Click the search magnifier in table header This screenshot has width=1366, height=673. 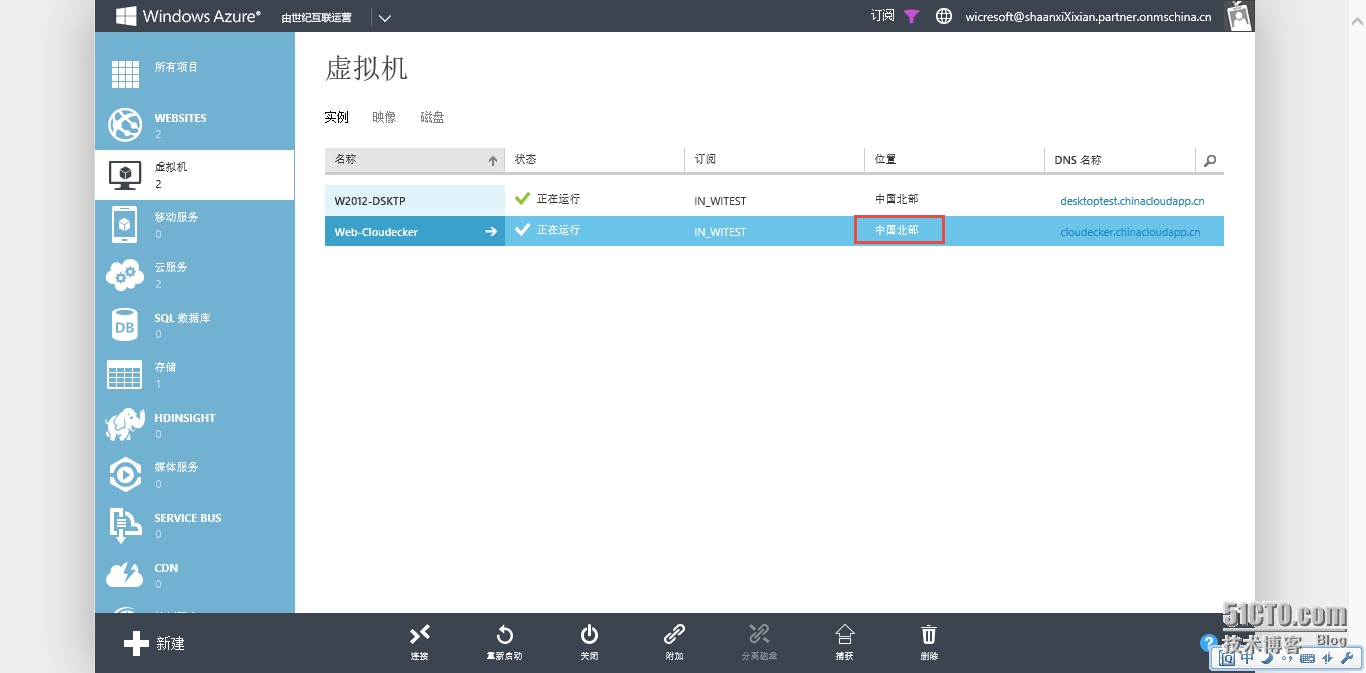[x=1210, y=160]
